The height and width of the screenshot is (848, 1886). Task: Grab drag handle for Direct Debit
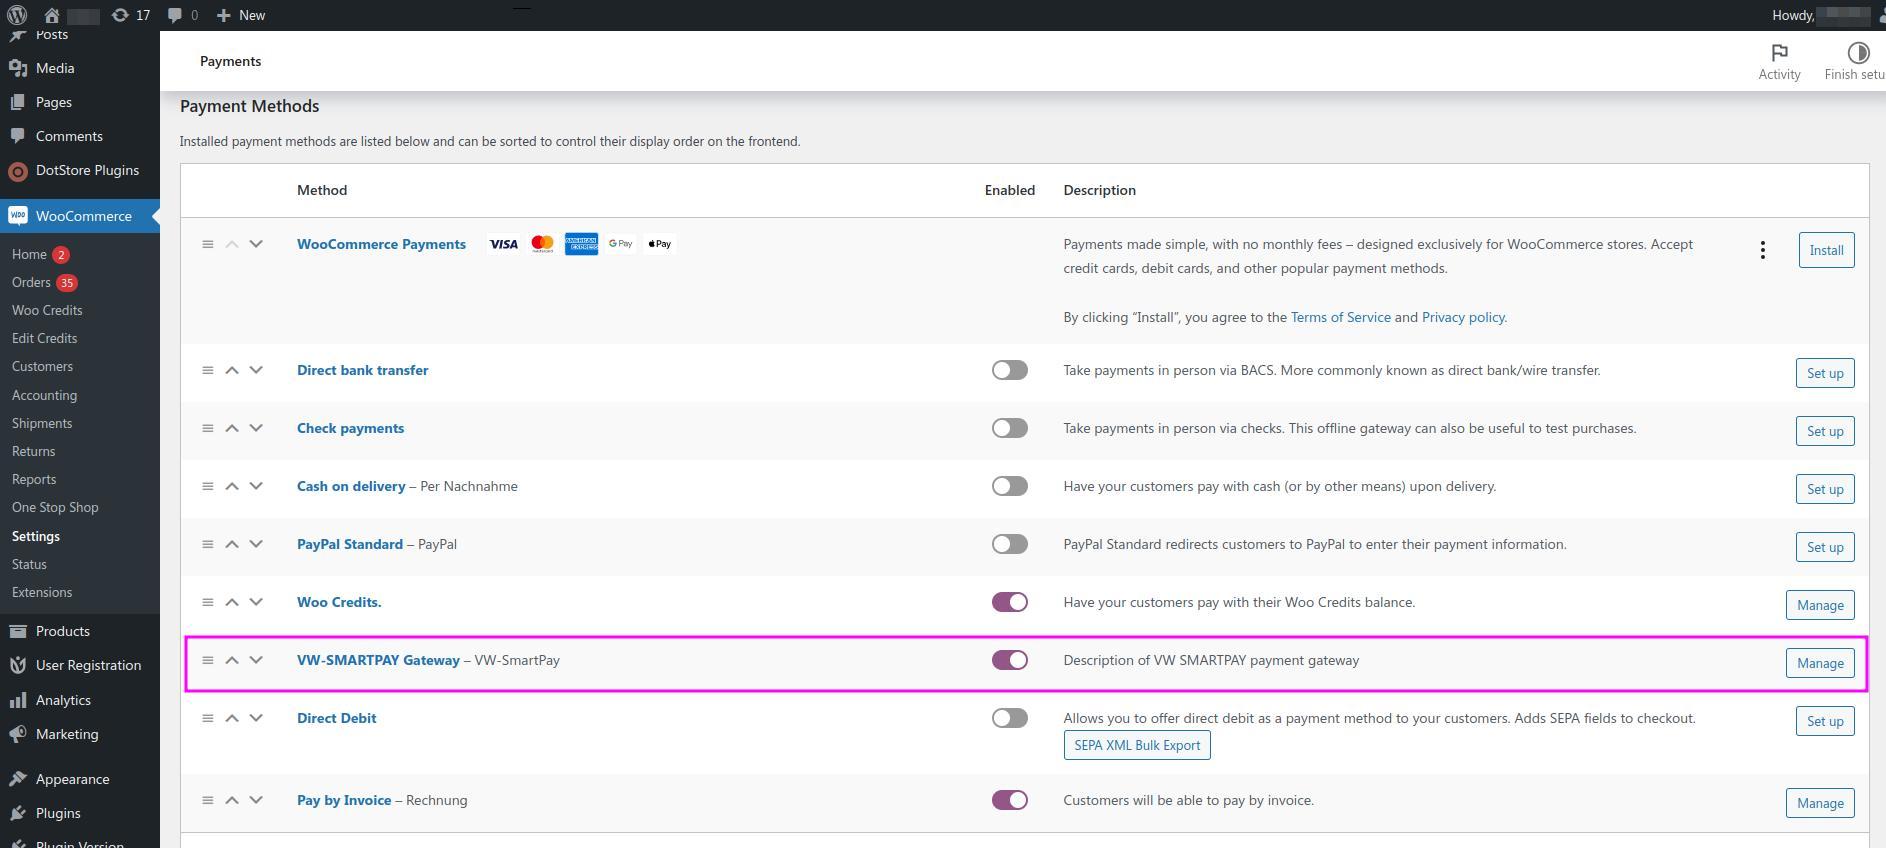pyautogui.click(x=208, y=718)
